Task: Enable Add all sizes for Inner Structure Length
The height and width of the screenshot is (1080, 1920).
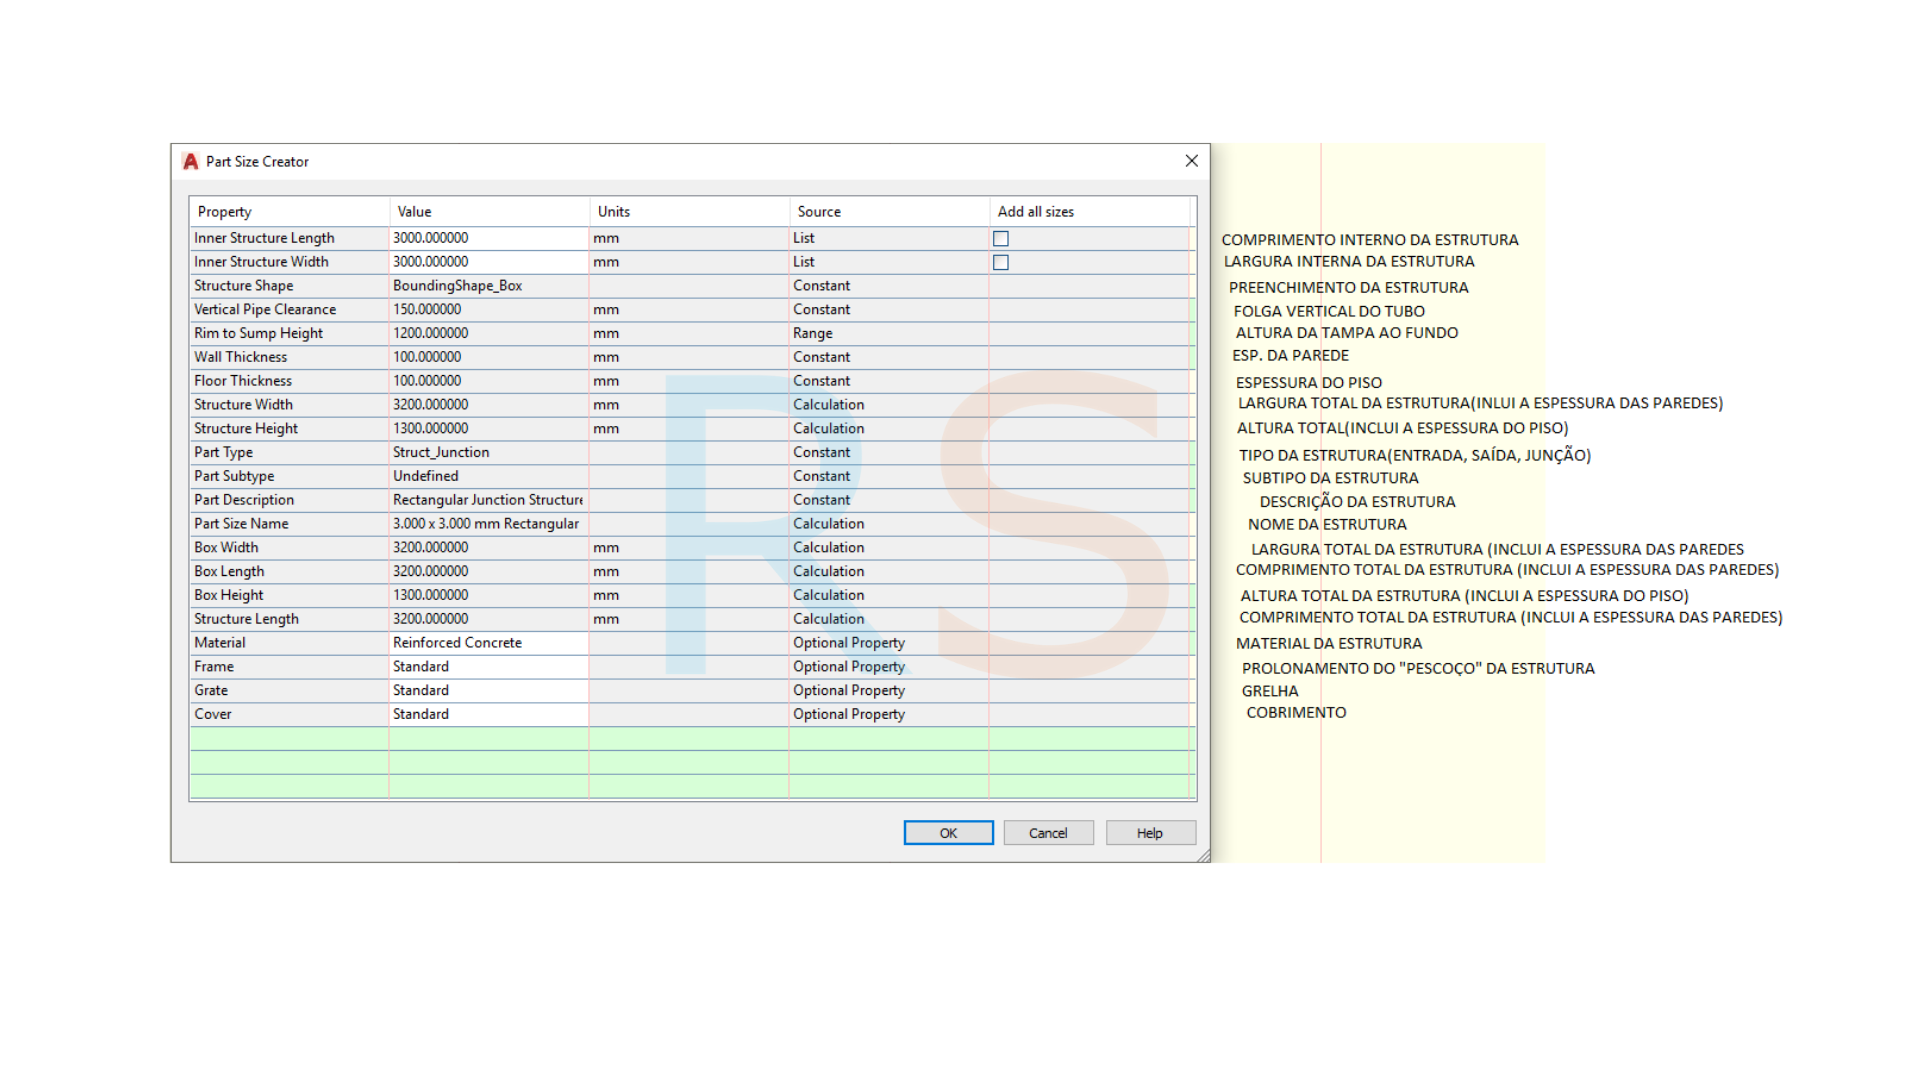Action: [x=1000, y=238]
